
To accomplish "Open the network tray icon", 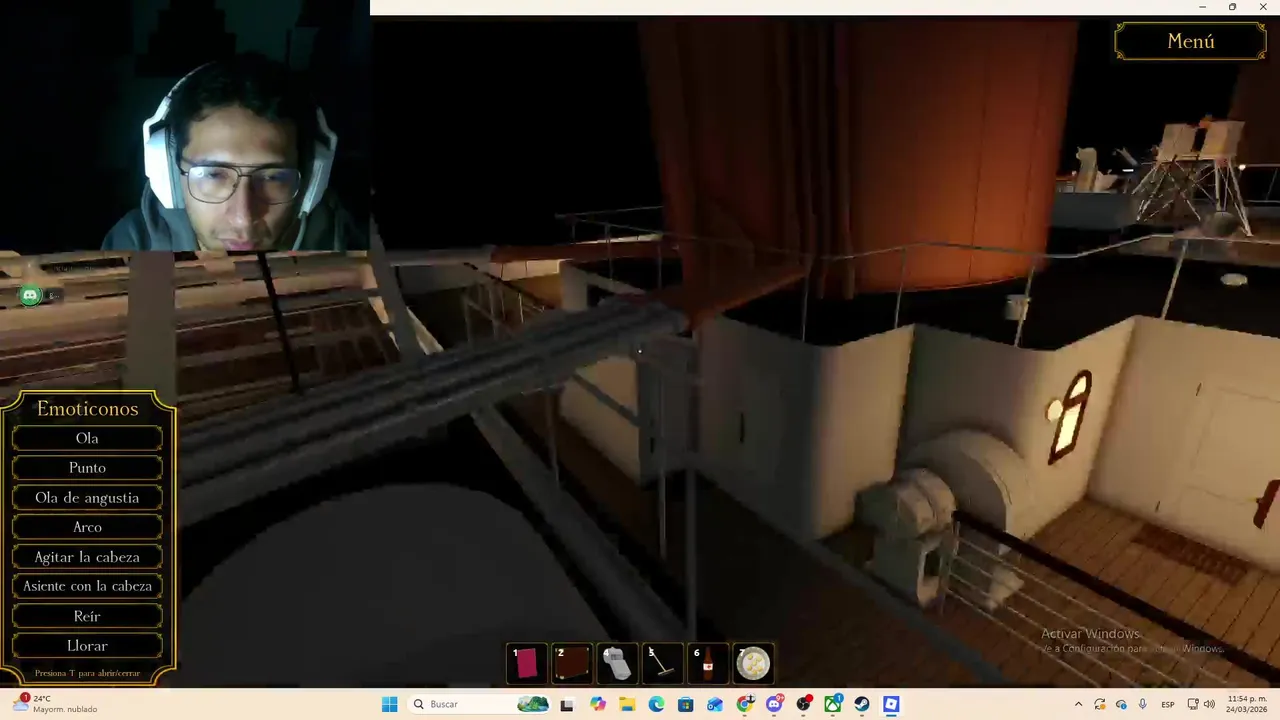I will tap(1192, 704).
